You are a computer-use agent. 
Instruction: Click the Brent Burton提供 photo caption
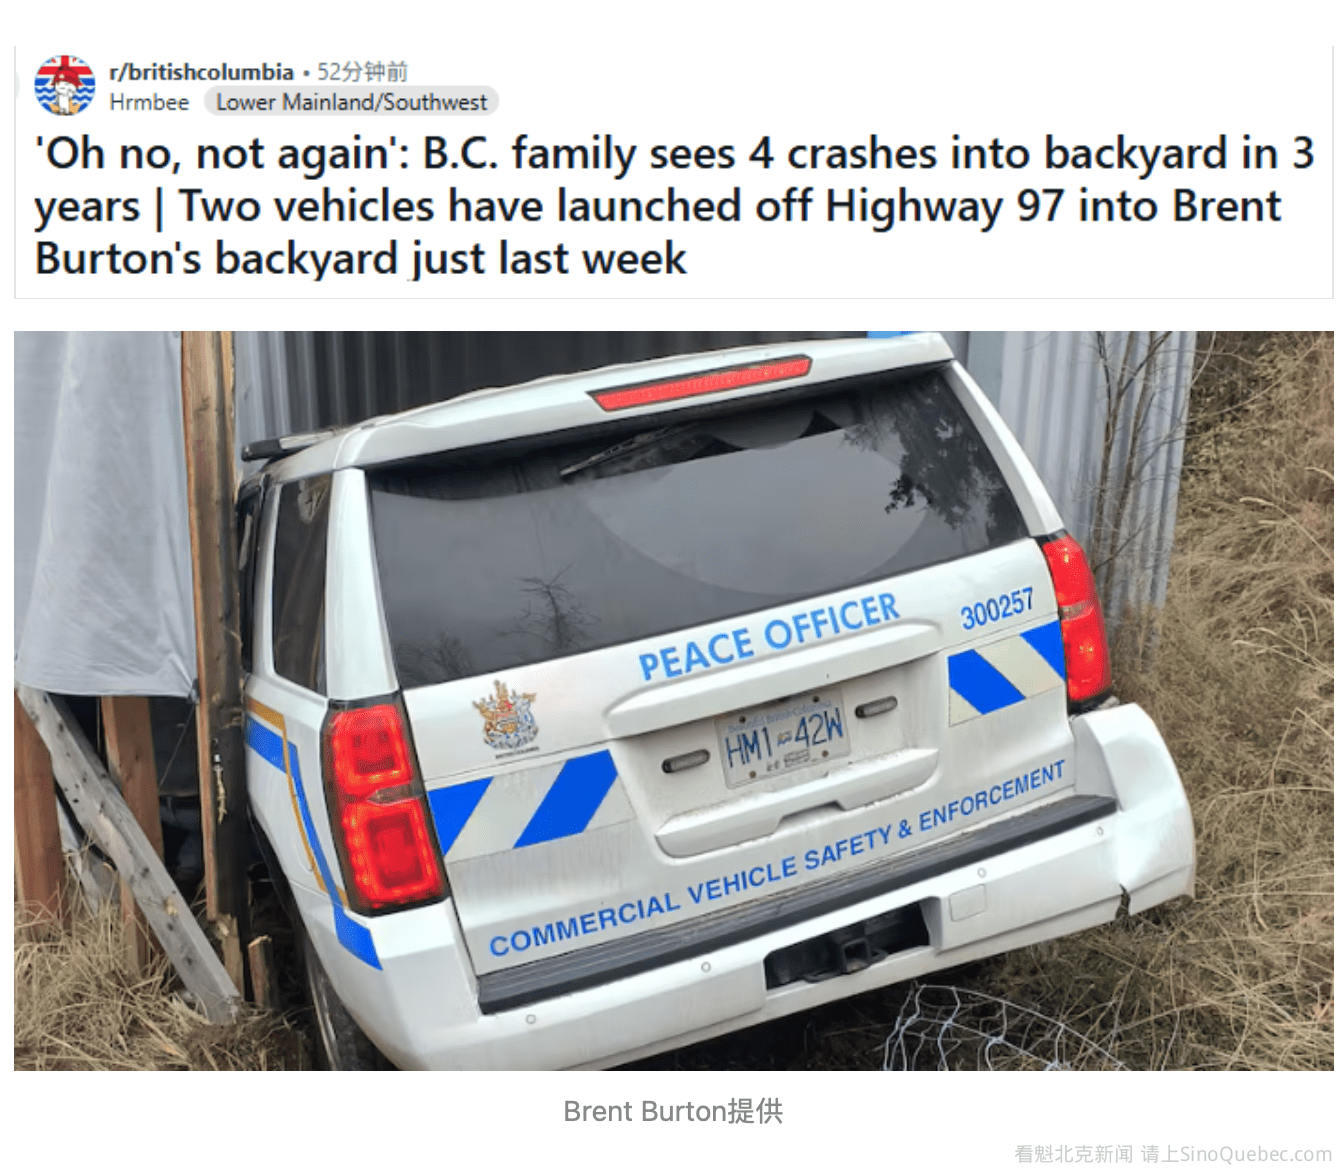[x=673, y=1111]
